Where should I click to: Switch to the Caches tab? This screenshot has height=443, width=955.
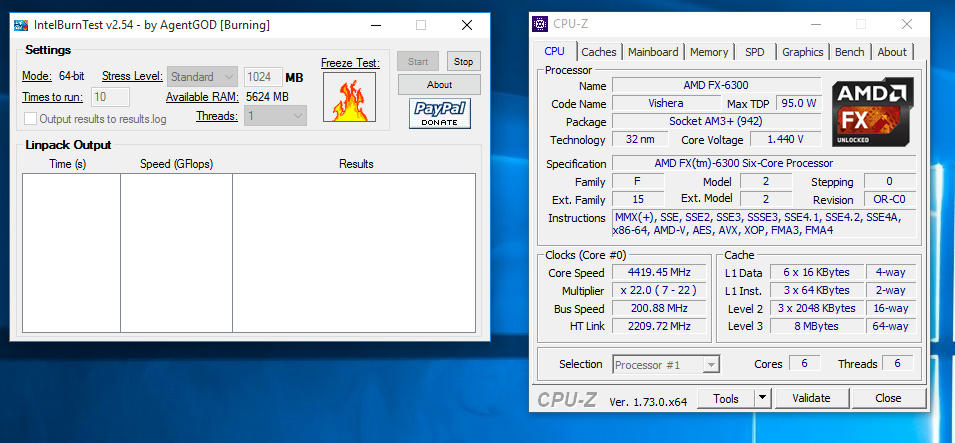[x=599, y=52]
